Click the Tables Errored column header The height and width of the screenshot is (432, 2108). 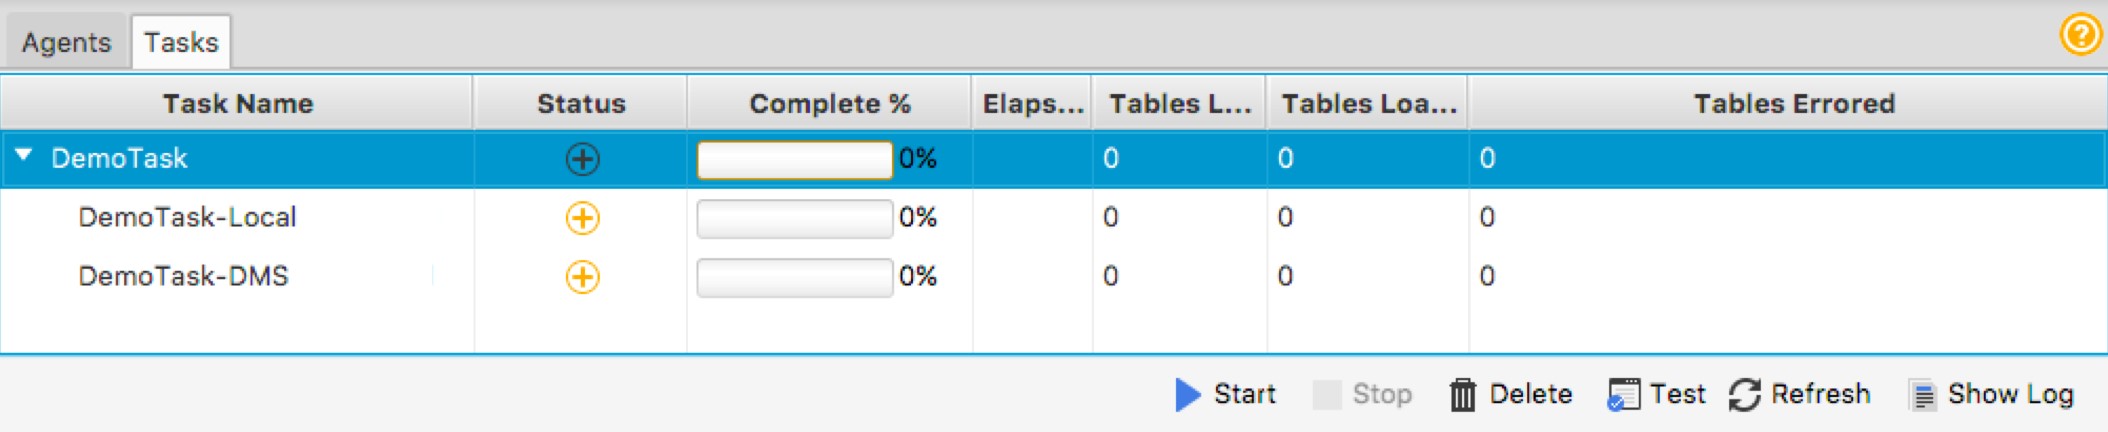1793,104
